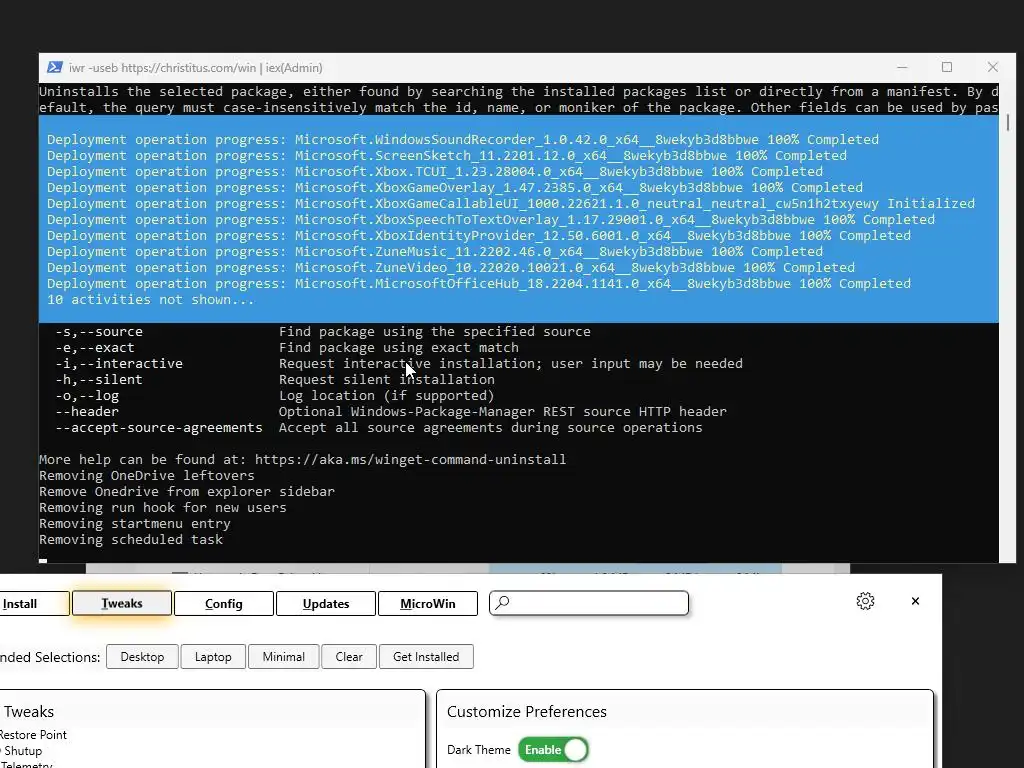The height and width of the screenshot is (768, 1024).
Task: Switch to the Tweaks tab
Action: (122, 603)
